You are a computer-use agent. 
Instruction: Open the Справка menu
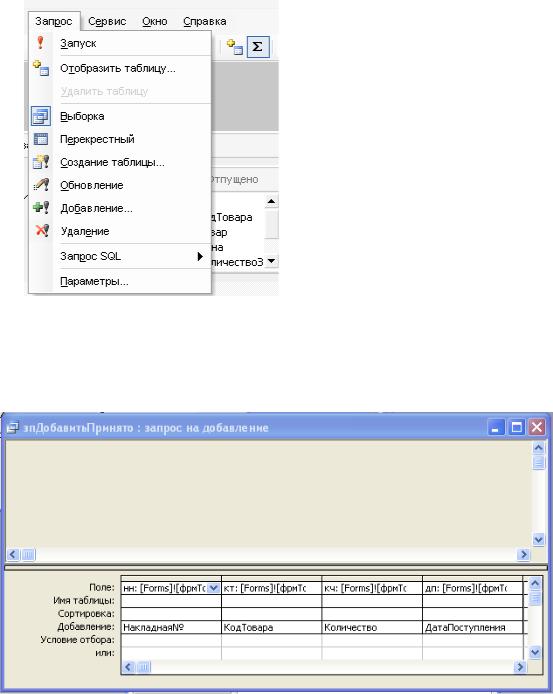click(x=205, y=21)
